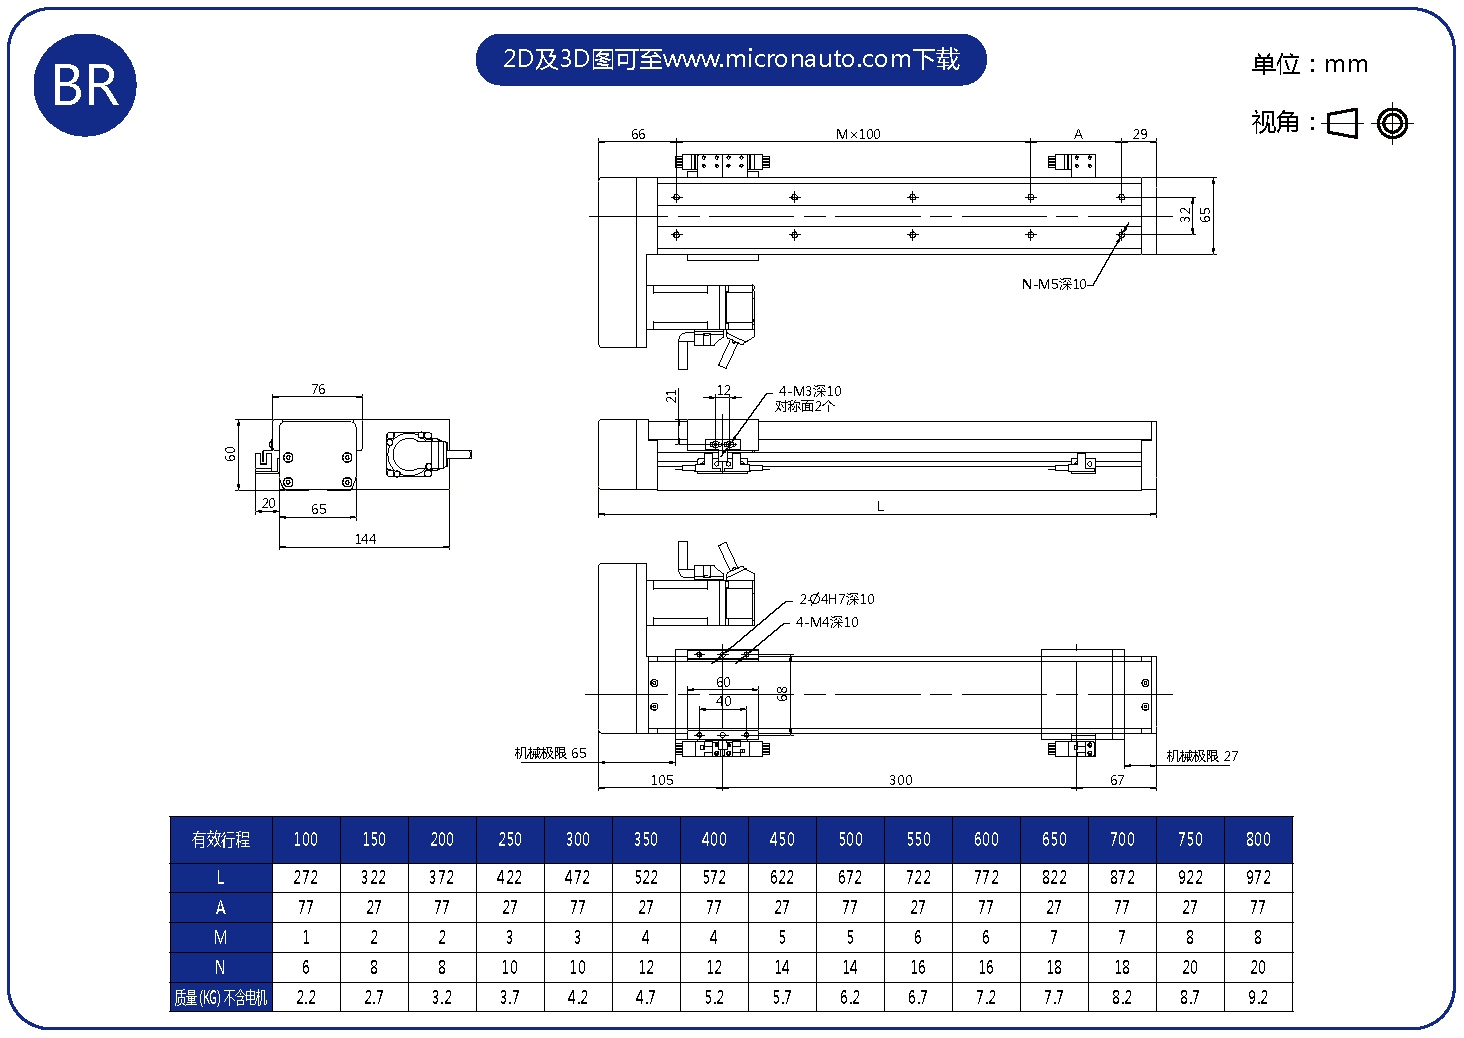The height and width of the screenshot is (1038, 1464).
Task: Click the L row label in table
Action: [221, 878]
